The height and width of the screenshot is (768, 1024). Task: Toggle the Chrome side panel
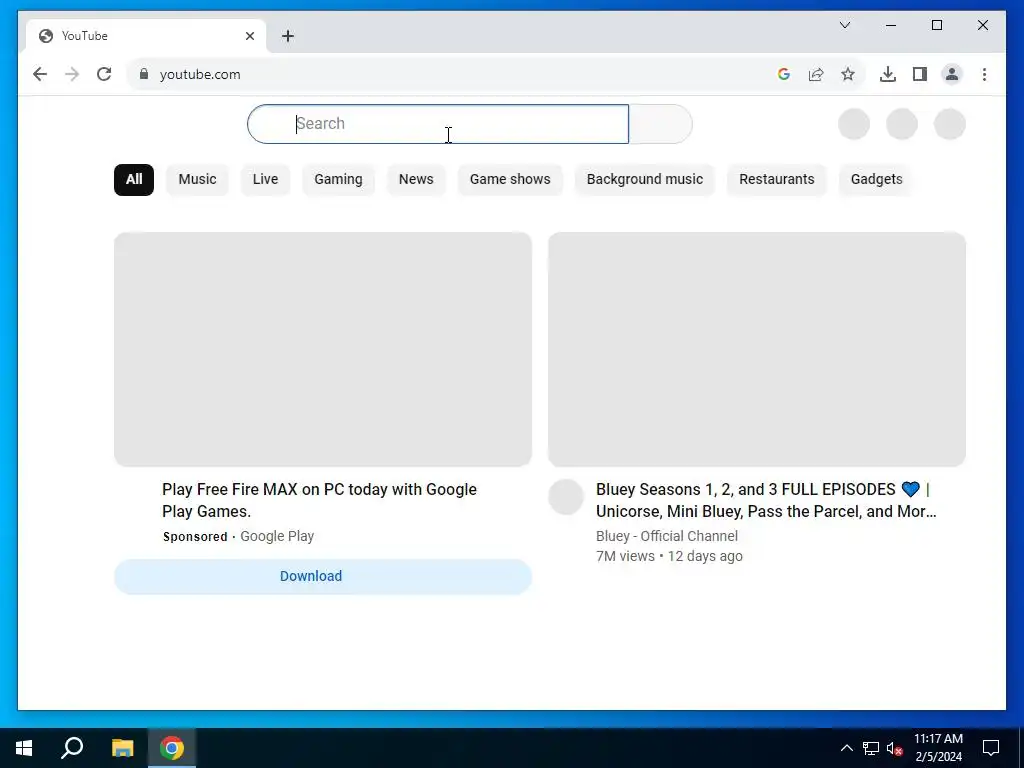click(x=920, y=74)
